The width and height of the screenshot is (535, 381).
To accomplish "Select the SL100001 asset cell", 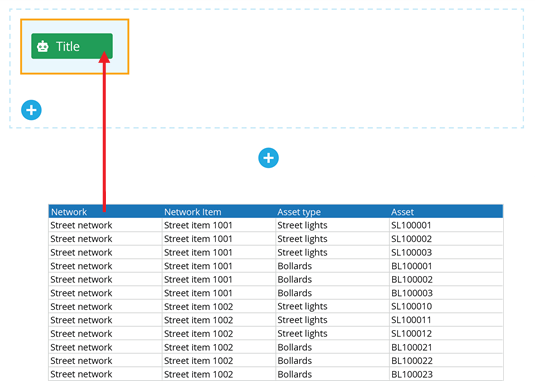I will 446,225.
